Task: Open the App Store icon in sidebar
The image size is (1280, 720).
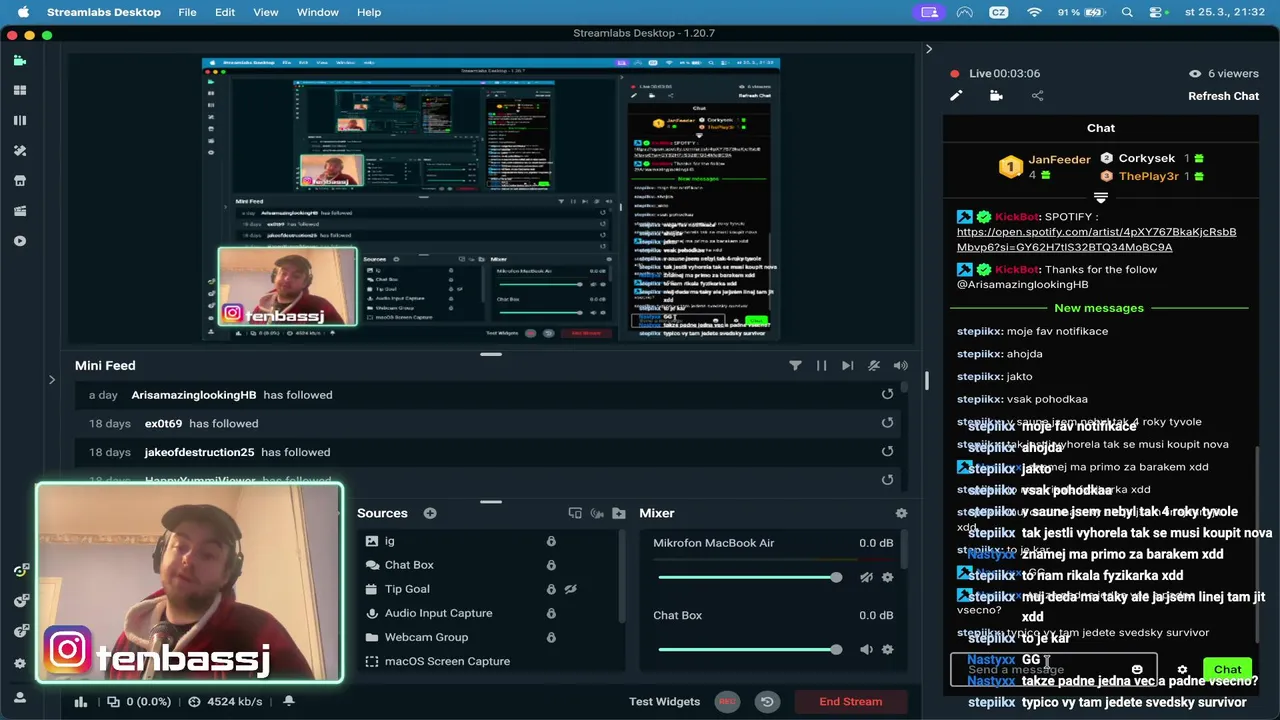Action: click(20, 181)
